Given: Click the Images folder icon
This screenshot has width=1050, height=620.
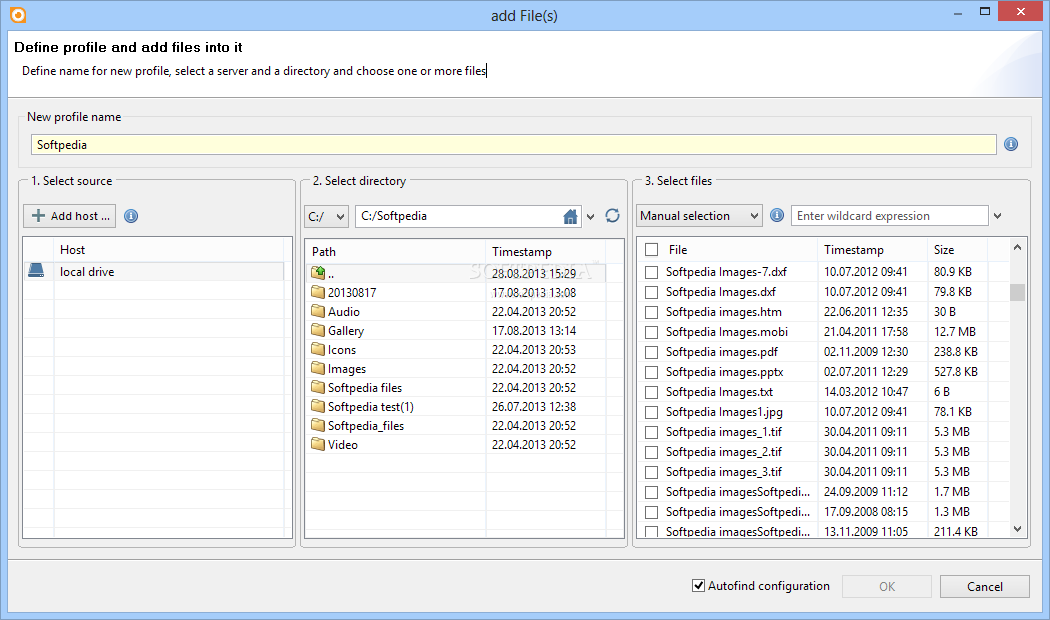Looking at the screenshot, I should (318, 368).
